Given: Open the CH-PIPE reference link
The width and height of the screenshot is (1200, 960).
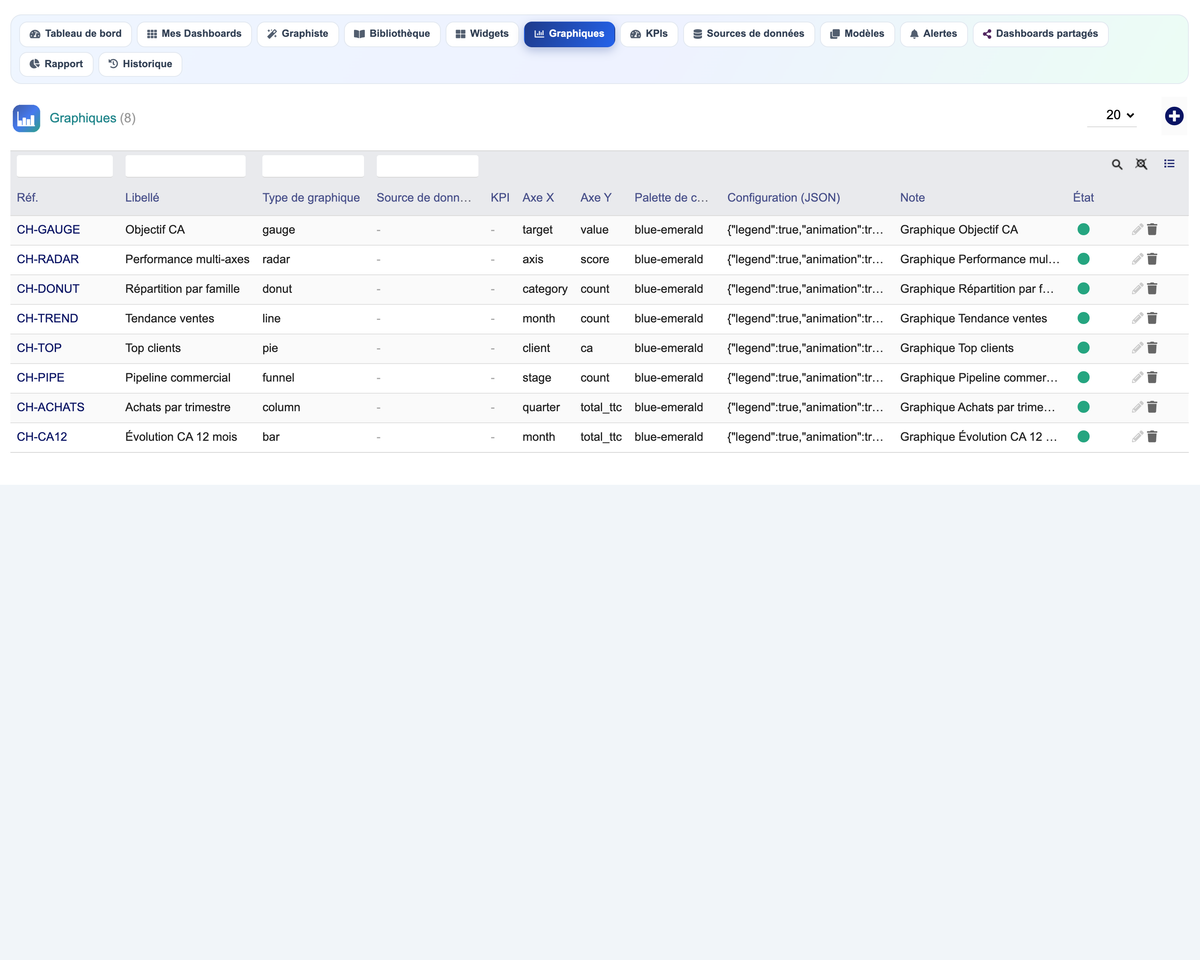Looking at the screenshot, I should [41, 378].
